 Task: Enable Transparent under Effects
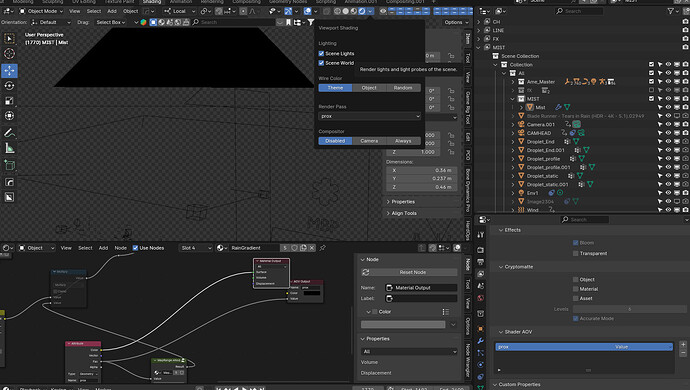(576, 254)
